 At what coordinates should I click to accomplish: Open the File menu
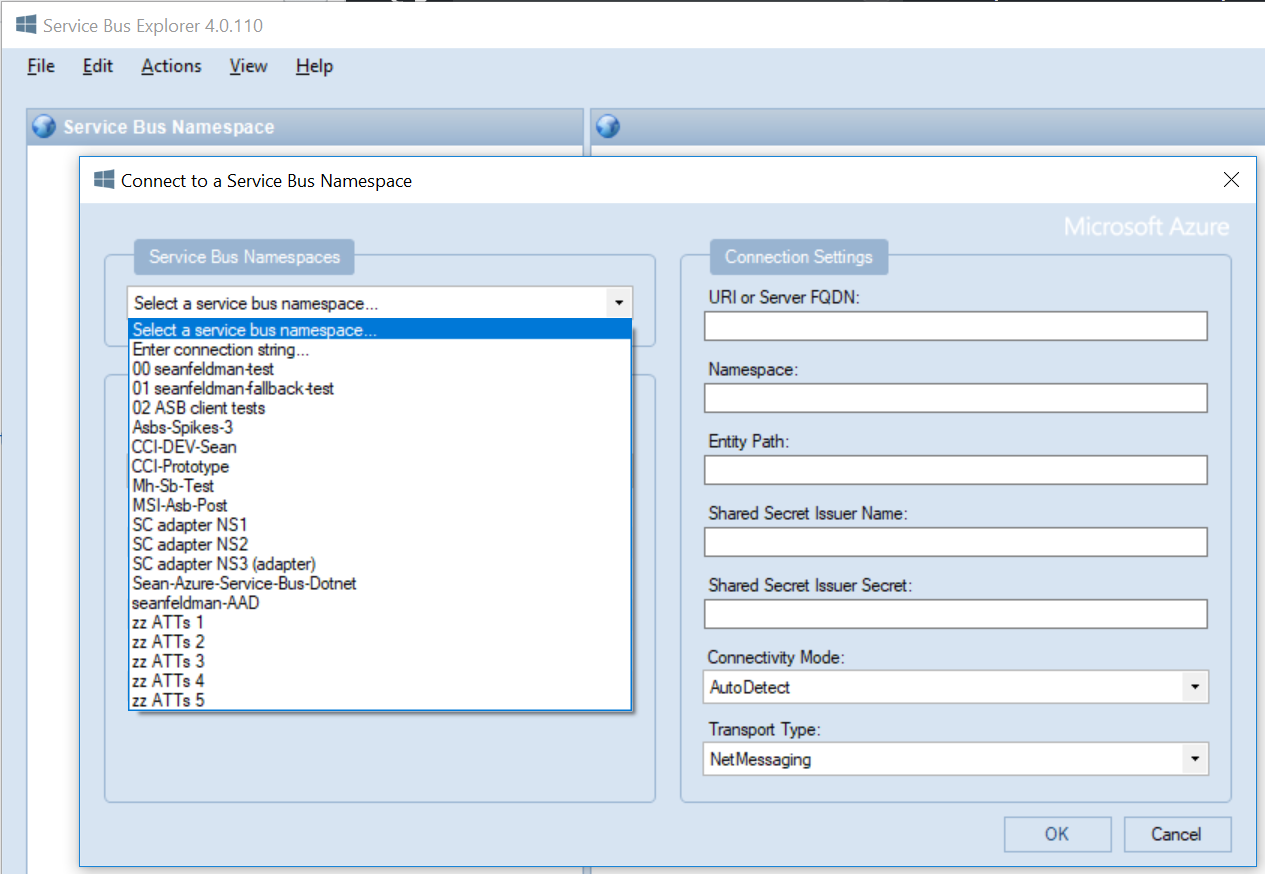[40, 66]
